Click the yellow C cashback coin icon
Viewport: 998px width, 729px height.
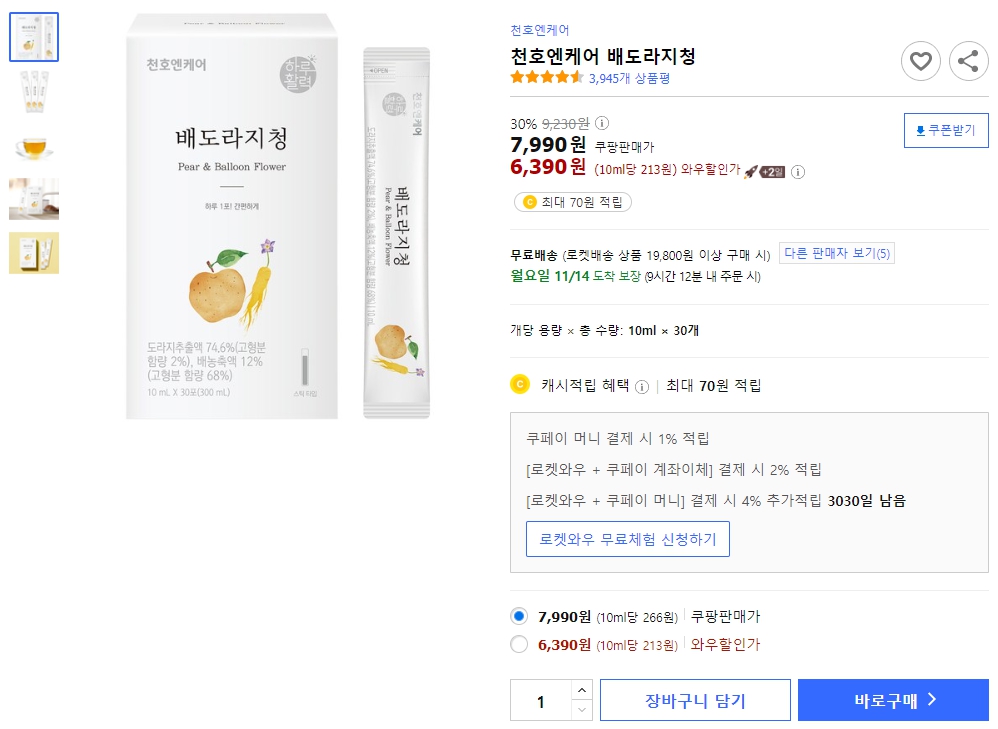coord(519,384)
